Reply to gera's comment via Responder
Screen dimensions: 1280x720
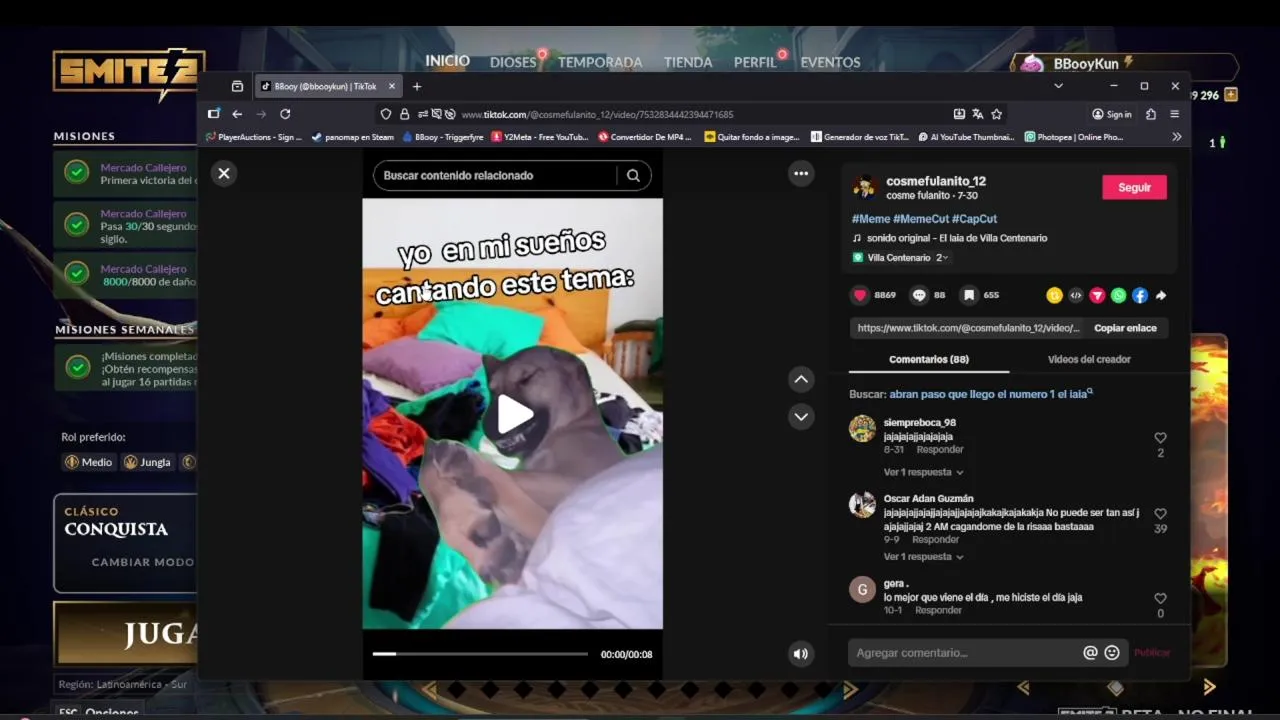pos(938,610)
